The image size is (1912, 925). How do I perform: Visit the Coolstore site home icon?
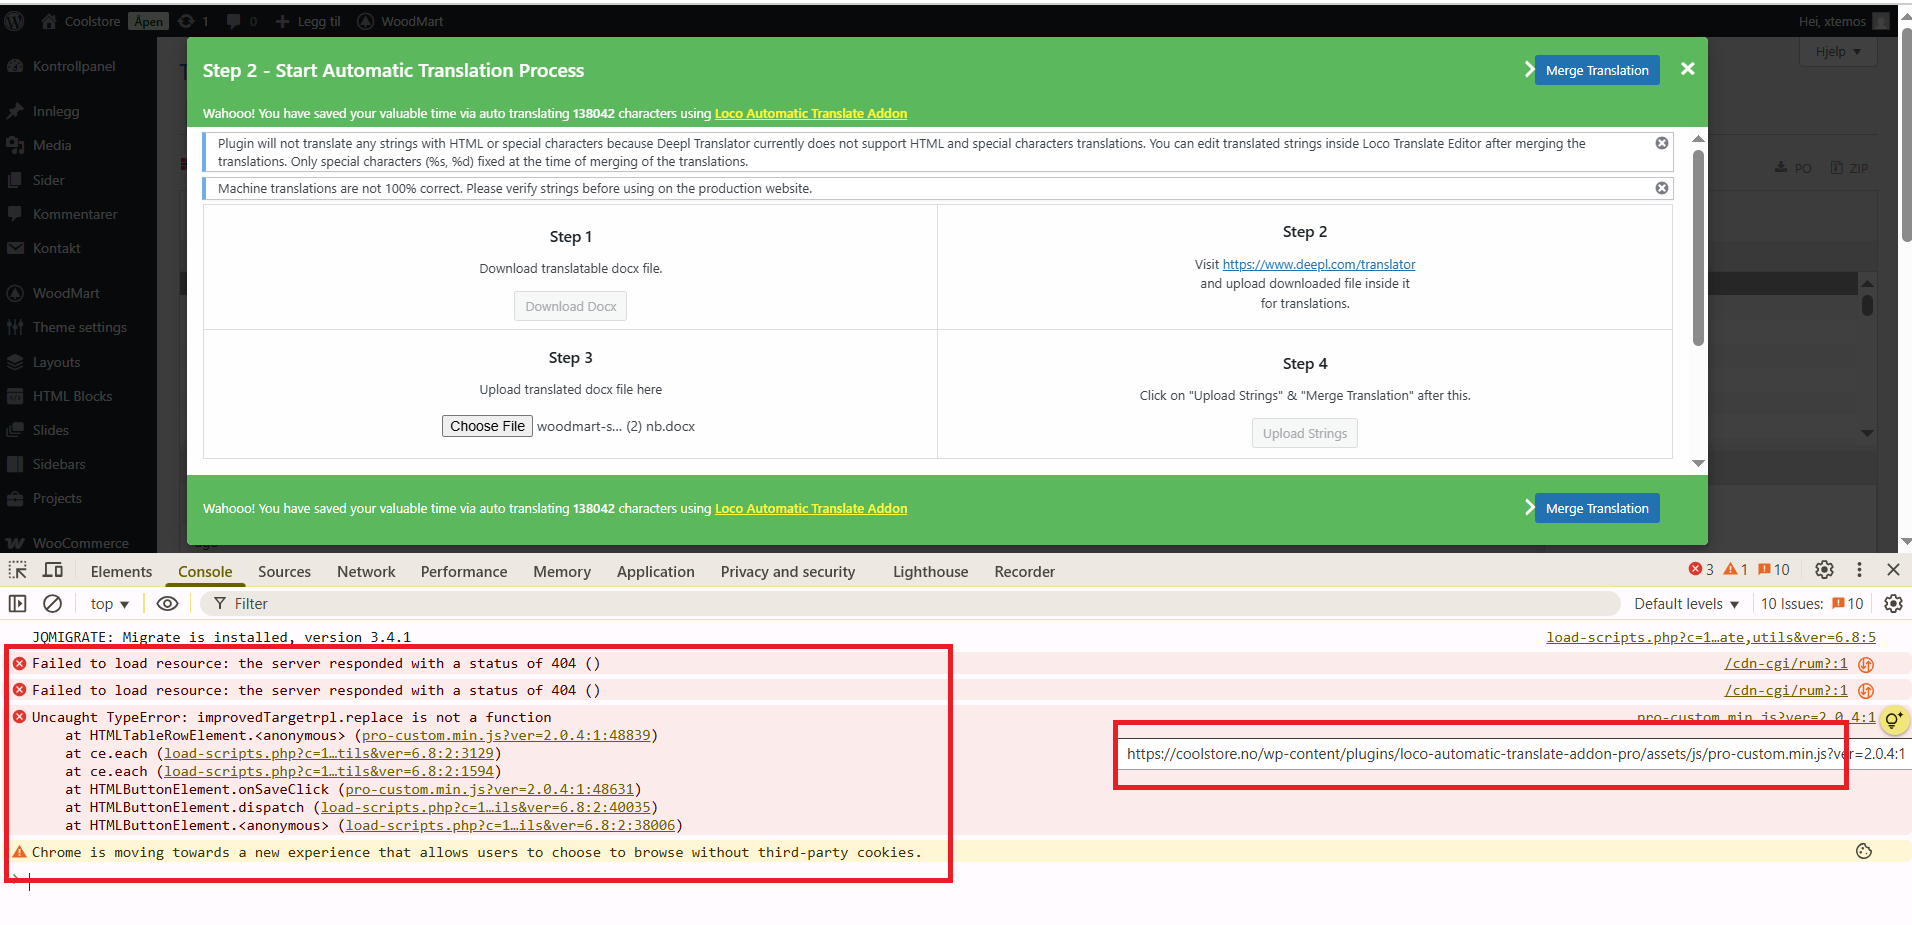point(48,21)
